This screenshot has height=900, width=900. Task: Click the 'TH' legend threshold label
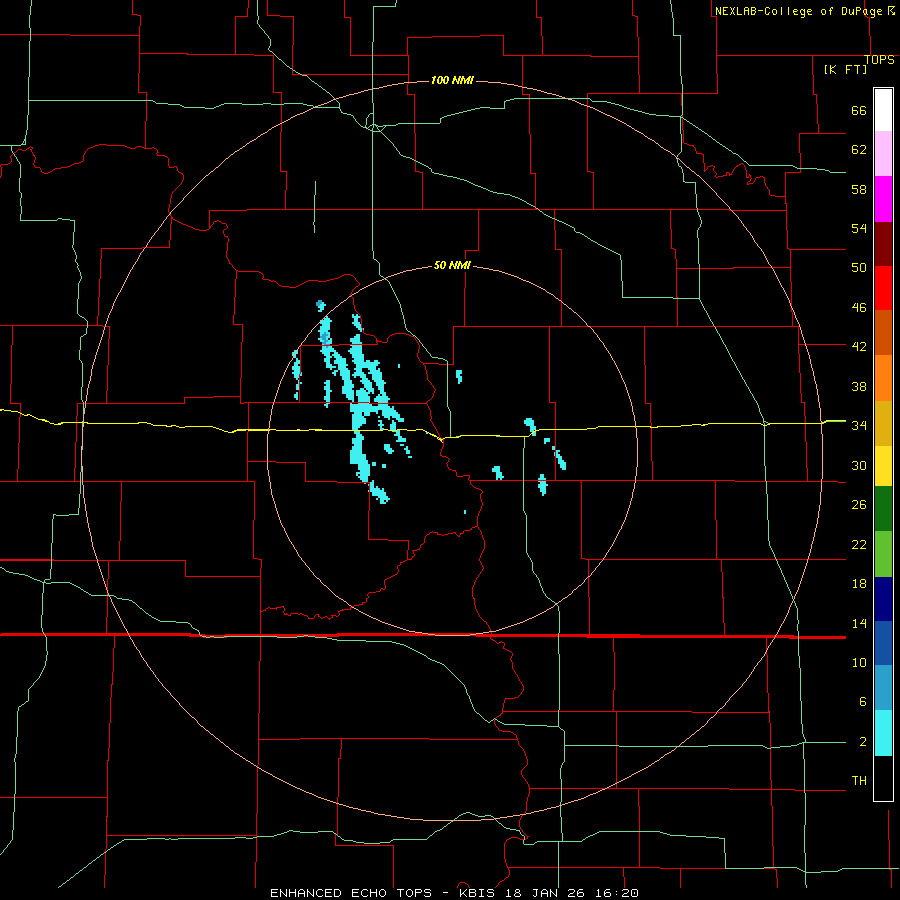859,781
